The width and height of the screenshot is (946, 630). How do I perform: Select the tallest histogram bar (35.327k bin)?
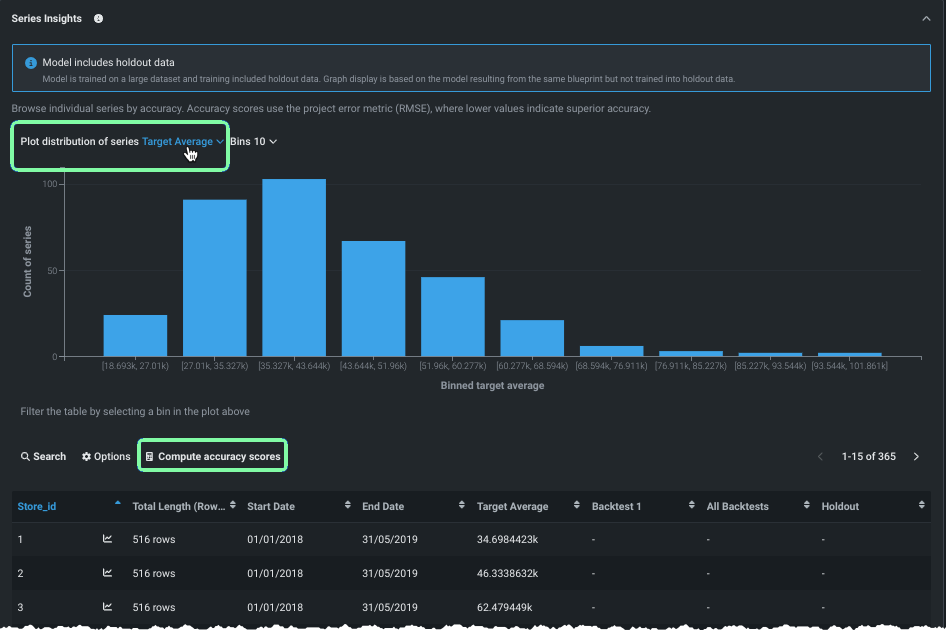point(294,268)
